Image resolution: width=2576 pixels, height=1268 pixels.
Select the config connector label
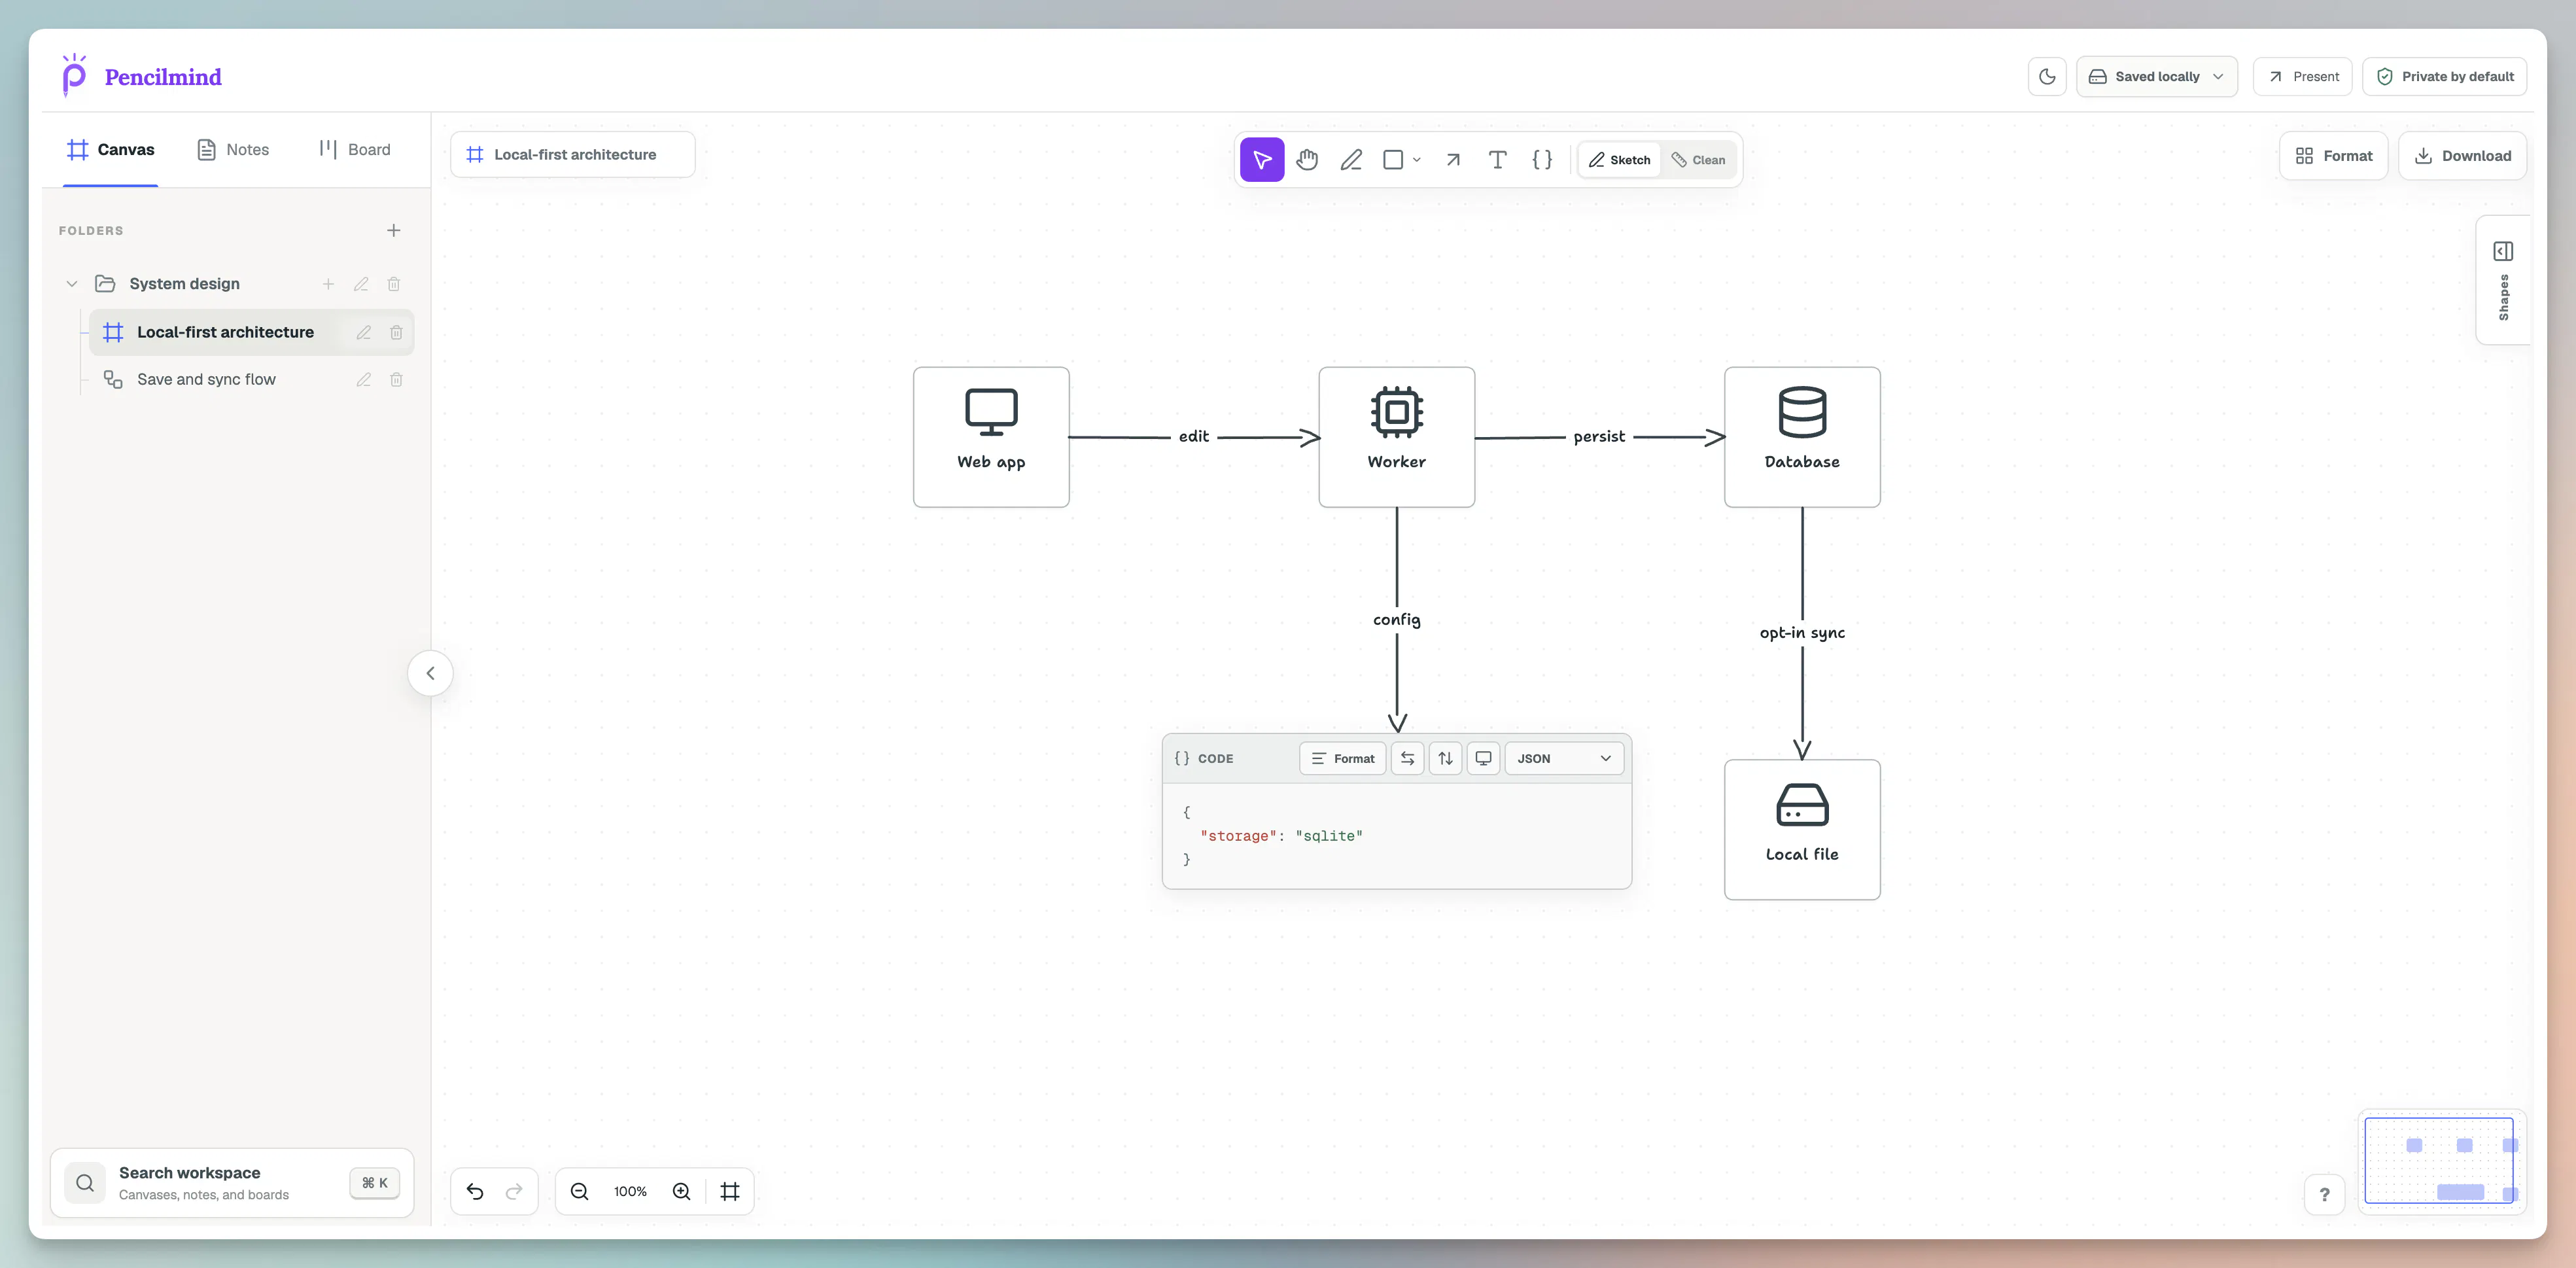[1397, 620]
